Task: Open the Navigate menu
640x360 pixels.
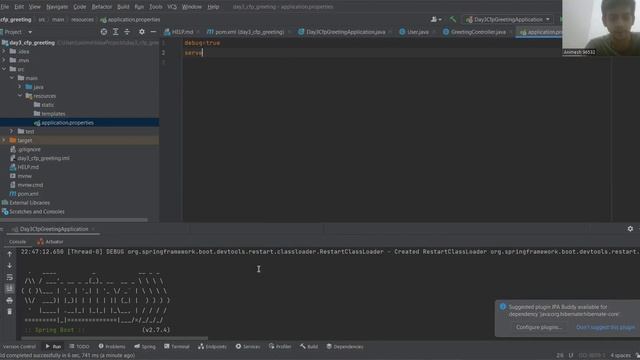Action: pos(57,7)
